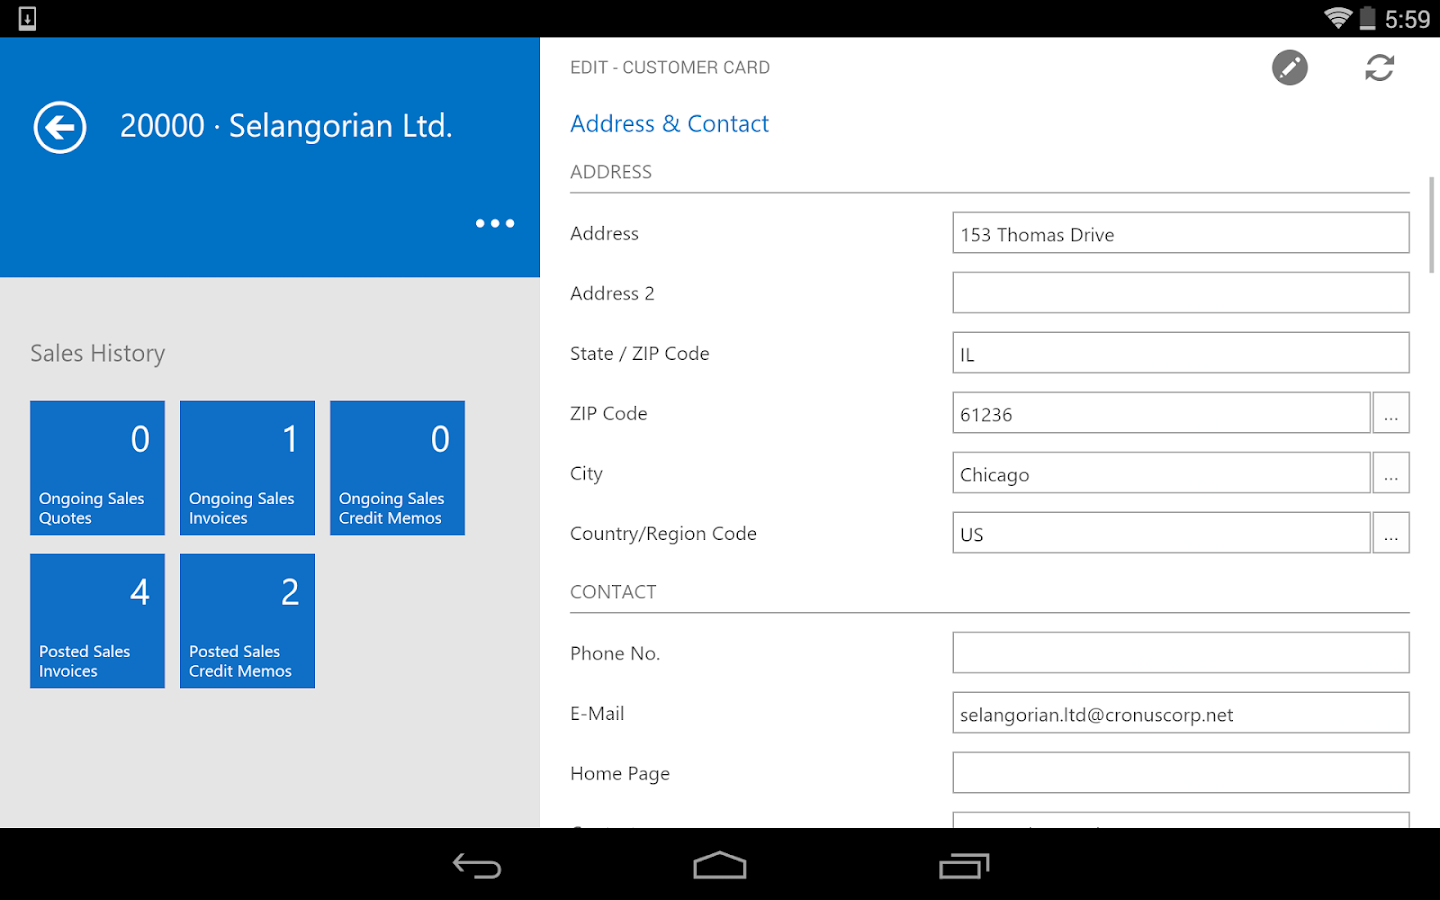Open the Ongoing Sales Invoices tile
Viewport: 1440px width, 900px height.
pos(247,468)
